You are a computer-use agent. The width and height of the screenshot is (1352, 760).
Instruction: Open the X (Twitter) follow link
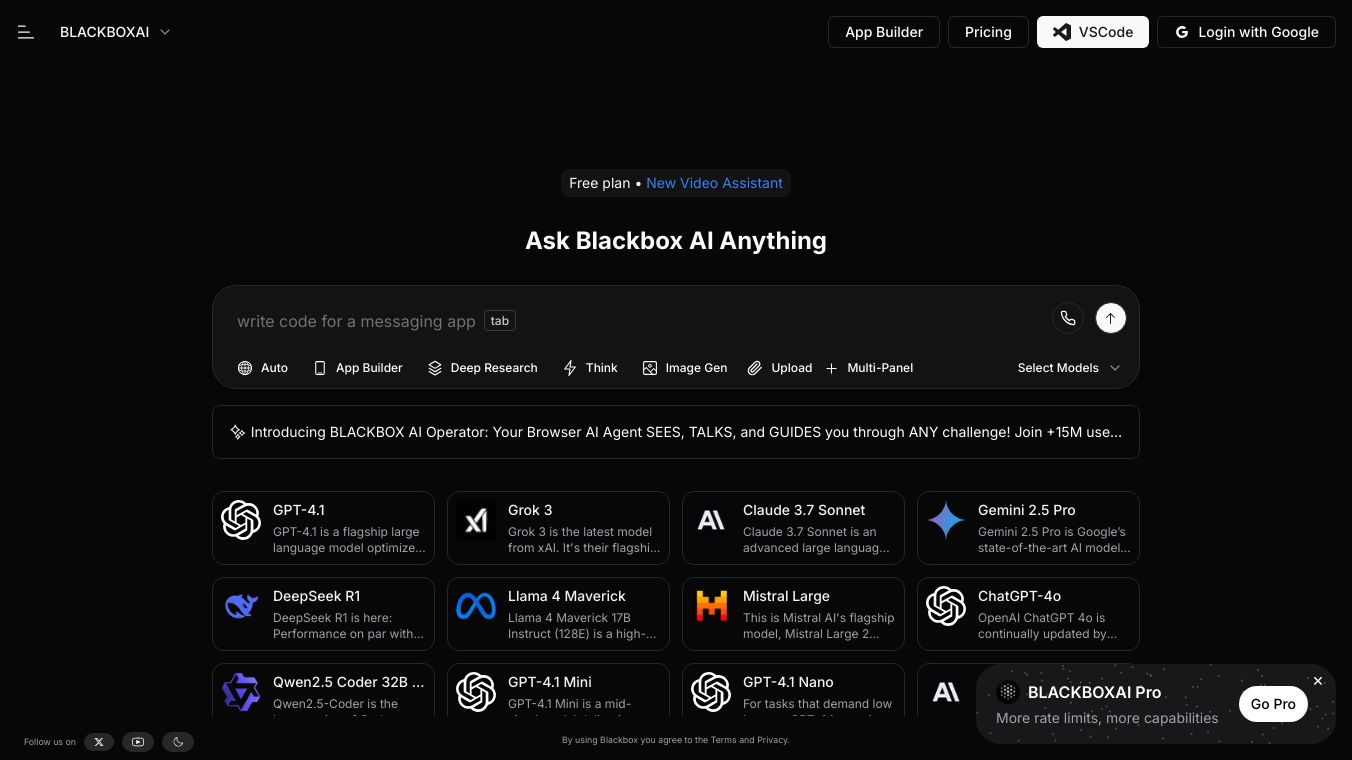point(98,742)
